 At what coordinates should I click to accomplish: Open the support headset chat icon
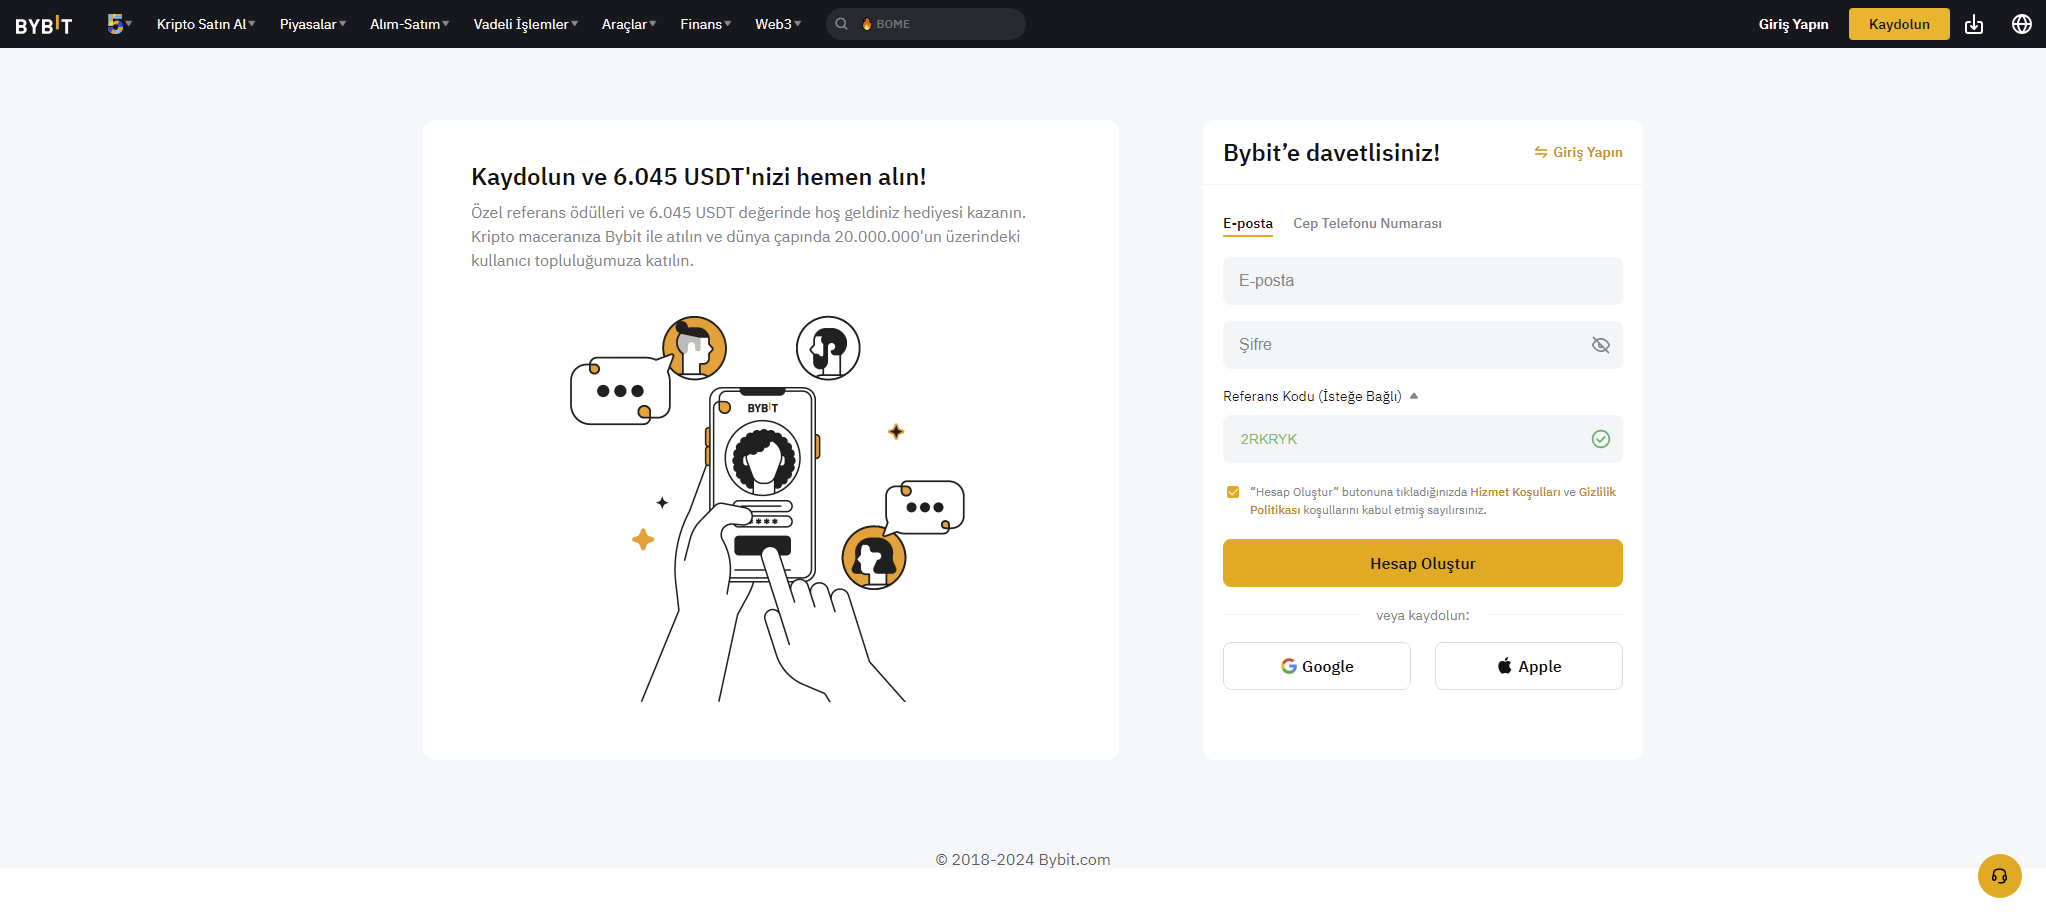pos(2000,876)
